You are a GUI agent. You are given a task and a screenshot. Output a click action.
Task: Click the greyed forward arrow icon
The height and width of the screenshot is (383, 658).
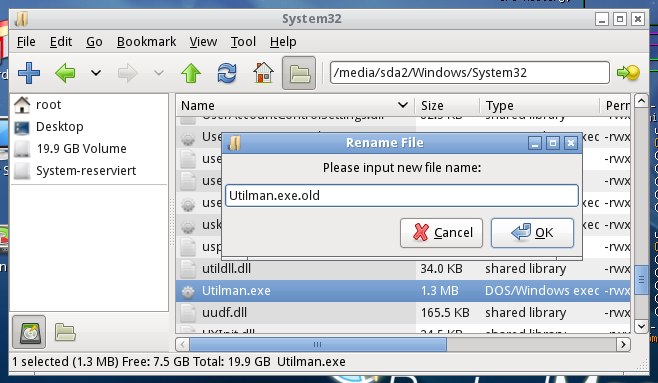128,73
